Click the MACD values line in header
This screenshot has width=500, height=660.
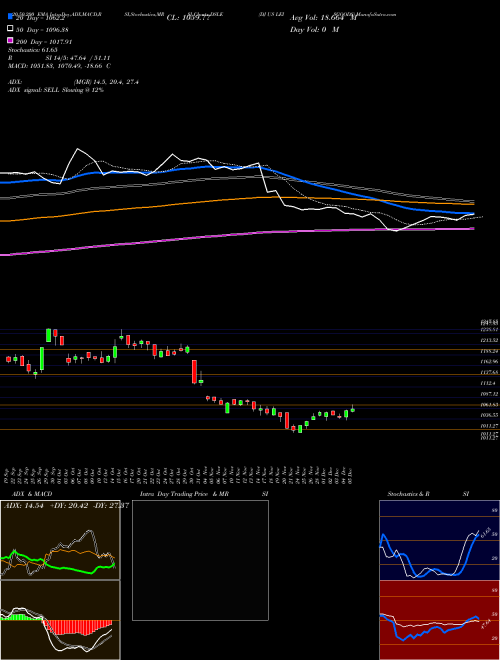click(x=59, y=66)
